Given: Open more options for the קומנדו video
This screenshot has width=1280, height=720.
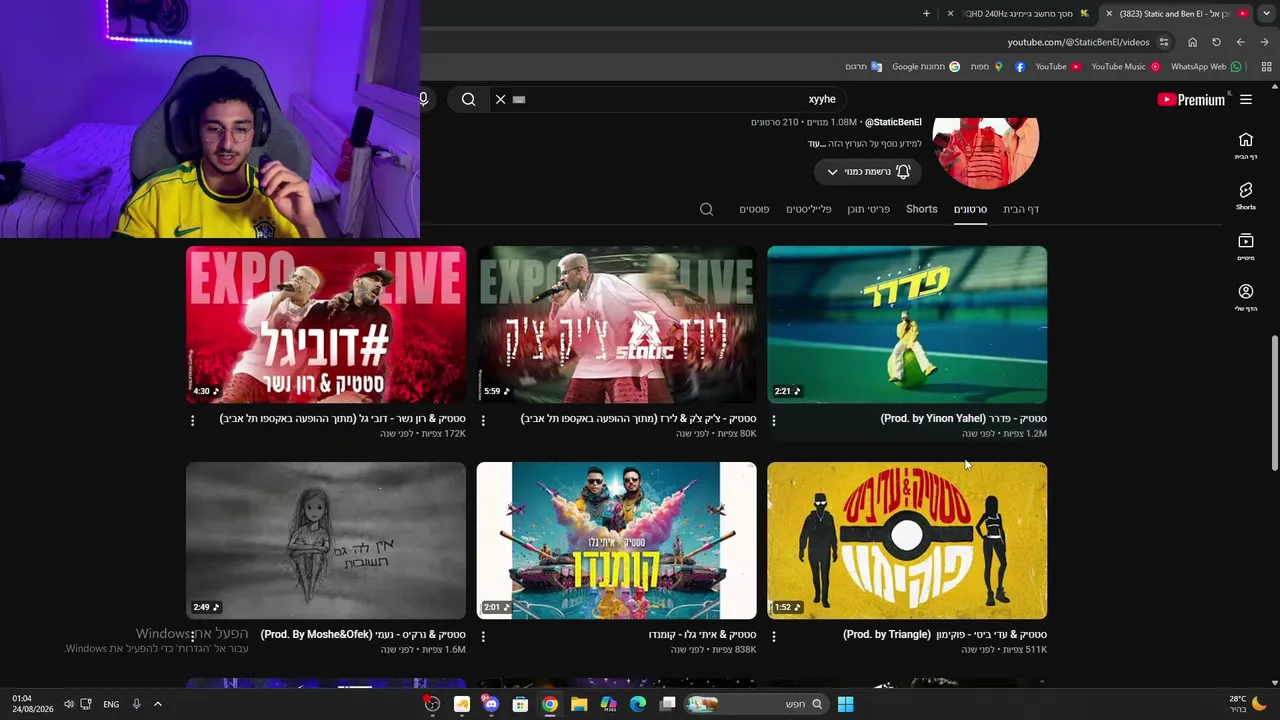Looking at the screenshot, I should pyautogui.click(x=483, y=636).
